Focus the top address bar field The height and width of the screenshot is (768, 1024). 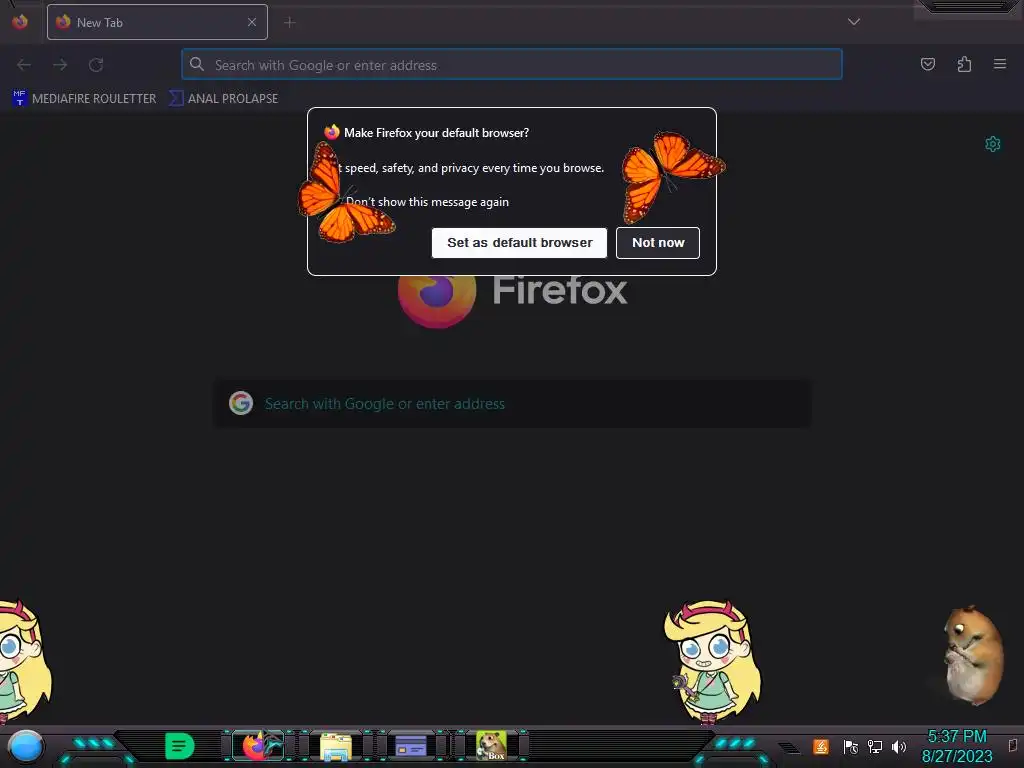511,65
